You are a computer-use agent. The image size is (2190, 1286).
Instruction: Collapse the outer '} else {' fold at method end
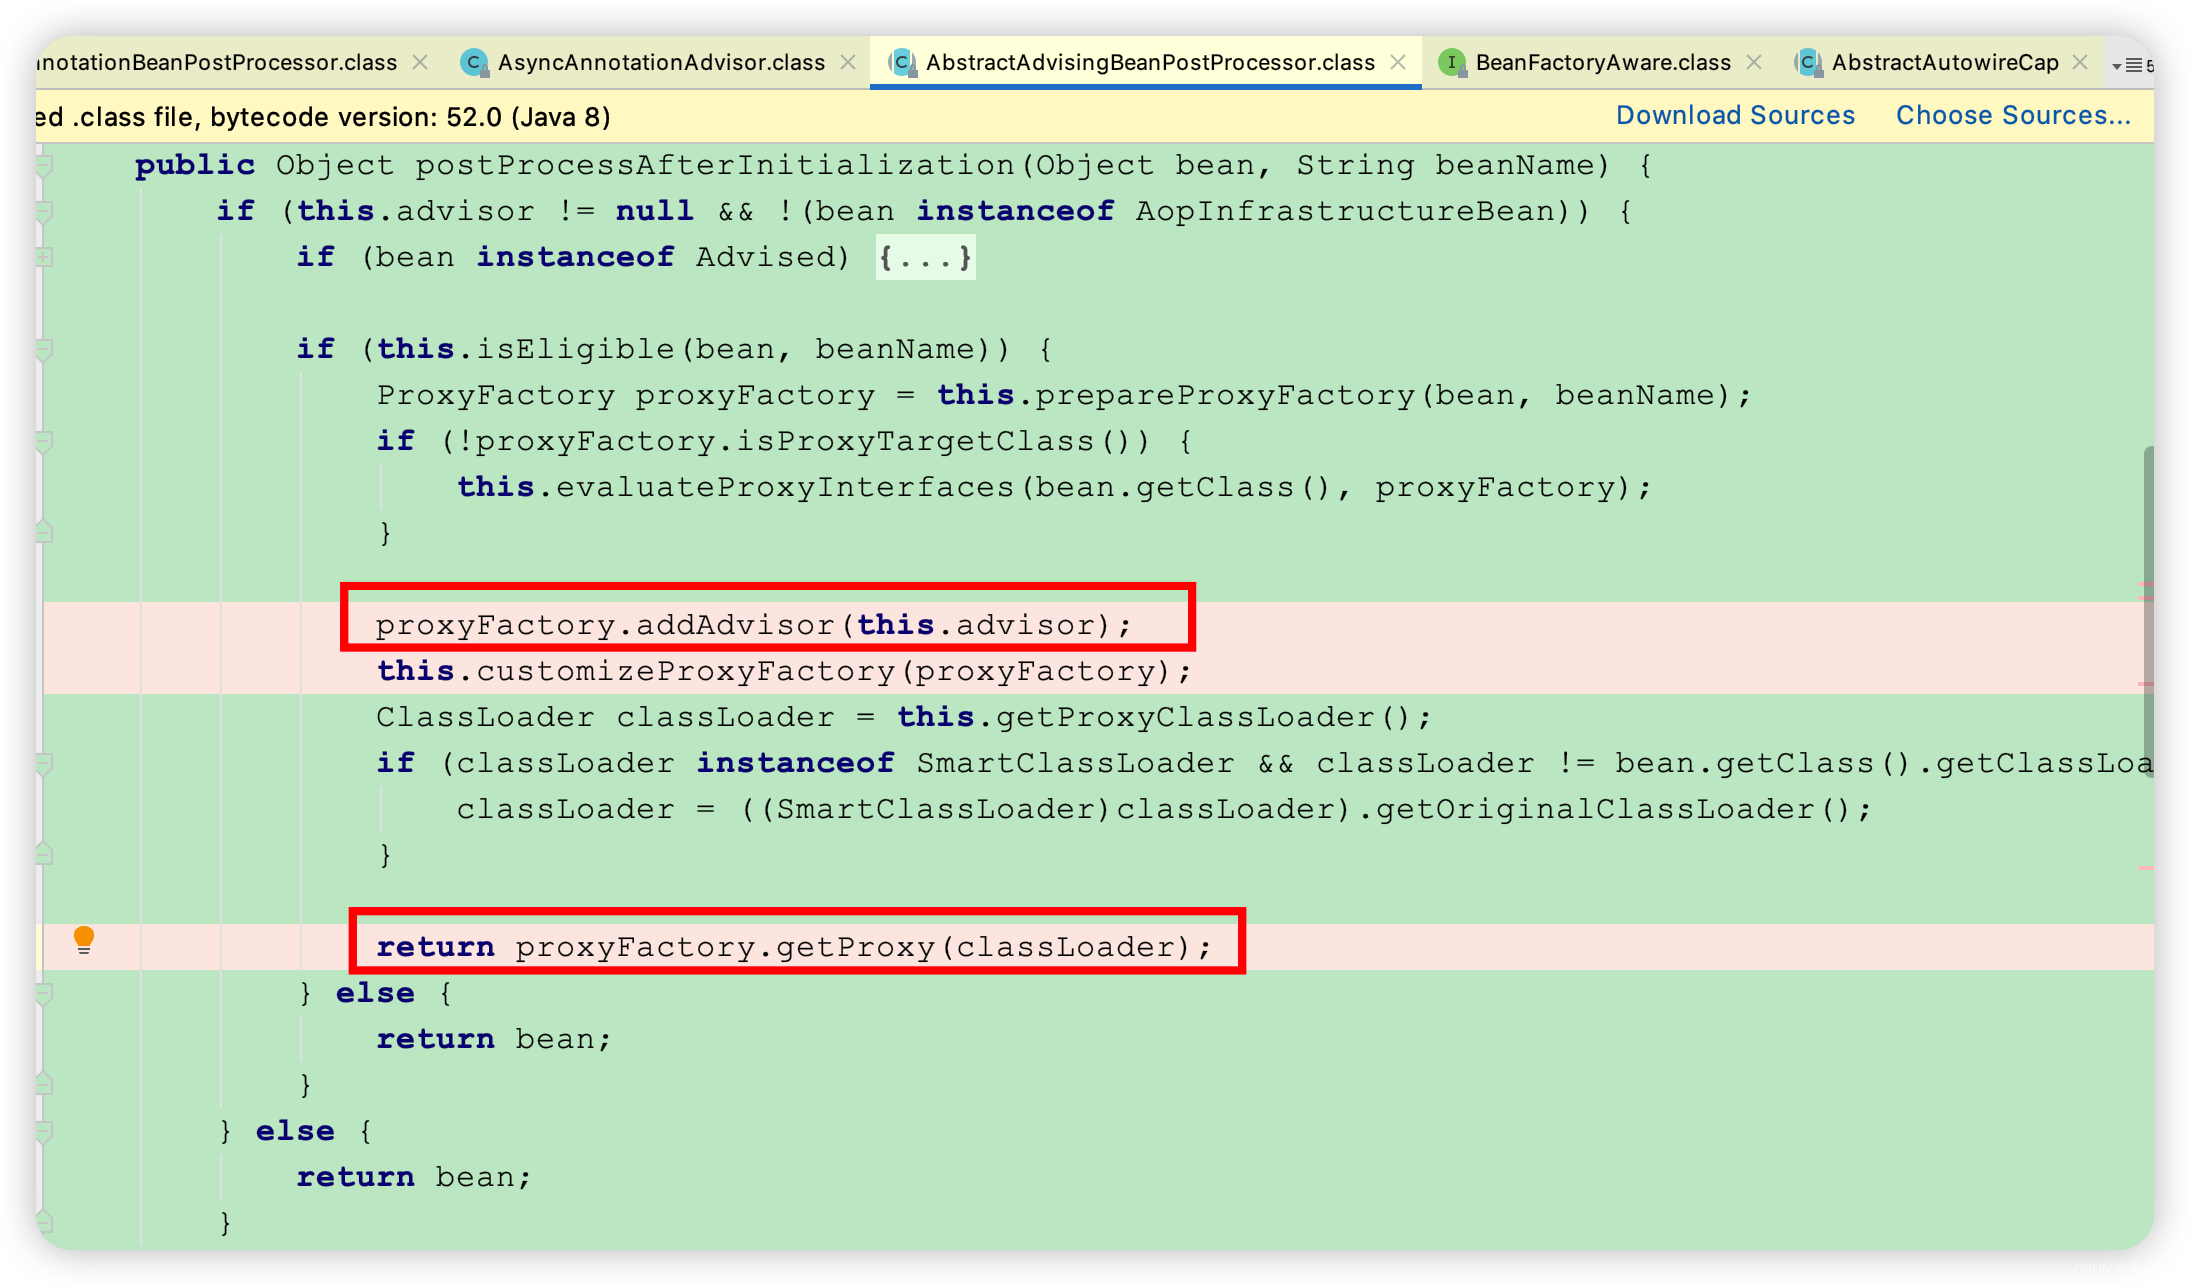[x=44, y=1132]
